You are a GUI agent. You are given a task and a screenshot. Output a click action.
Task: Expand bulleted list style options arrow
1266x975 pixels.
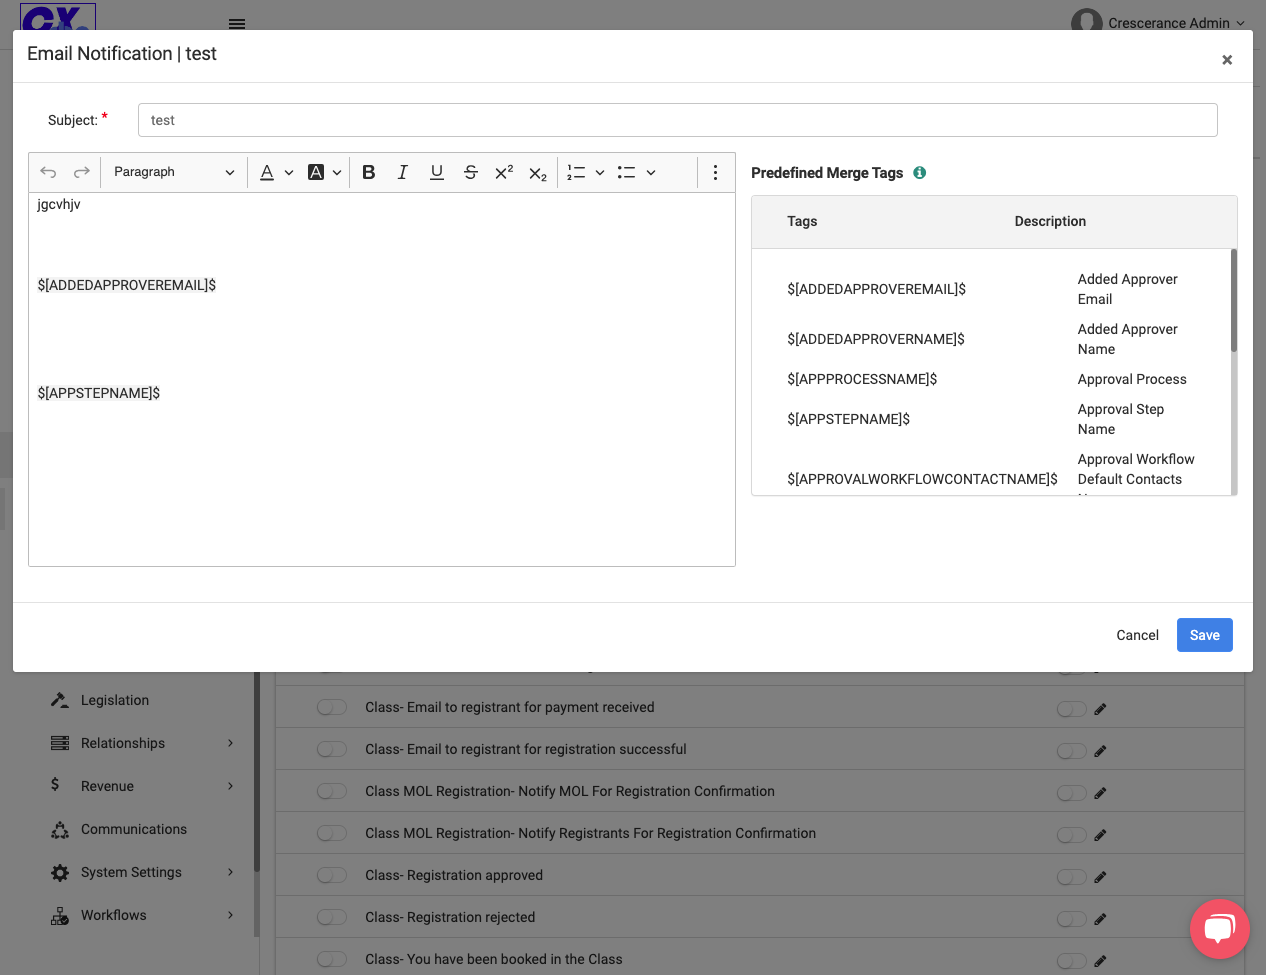[651, 173]
